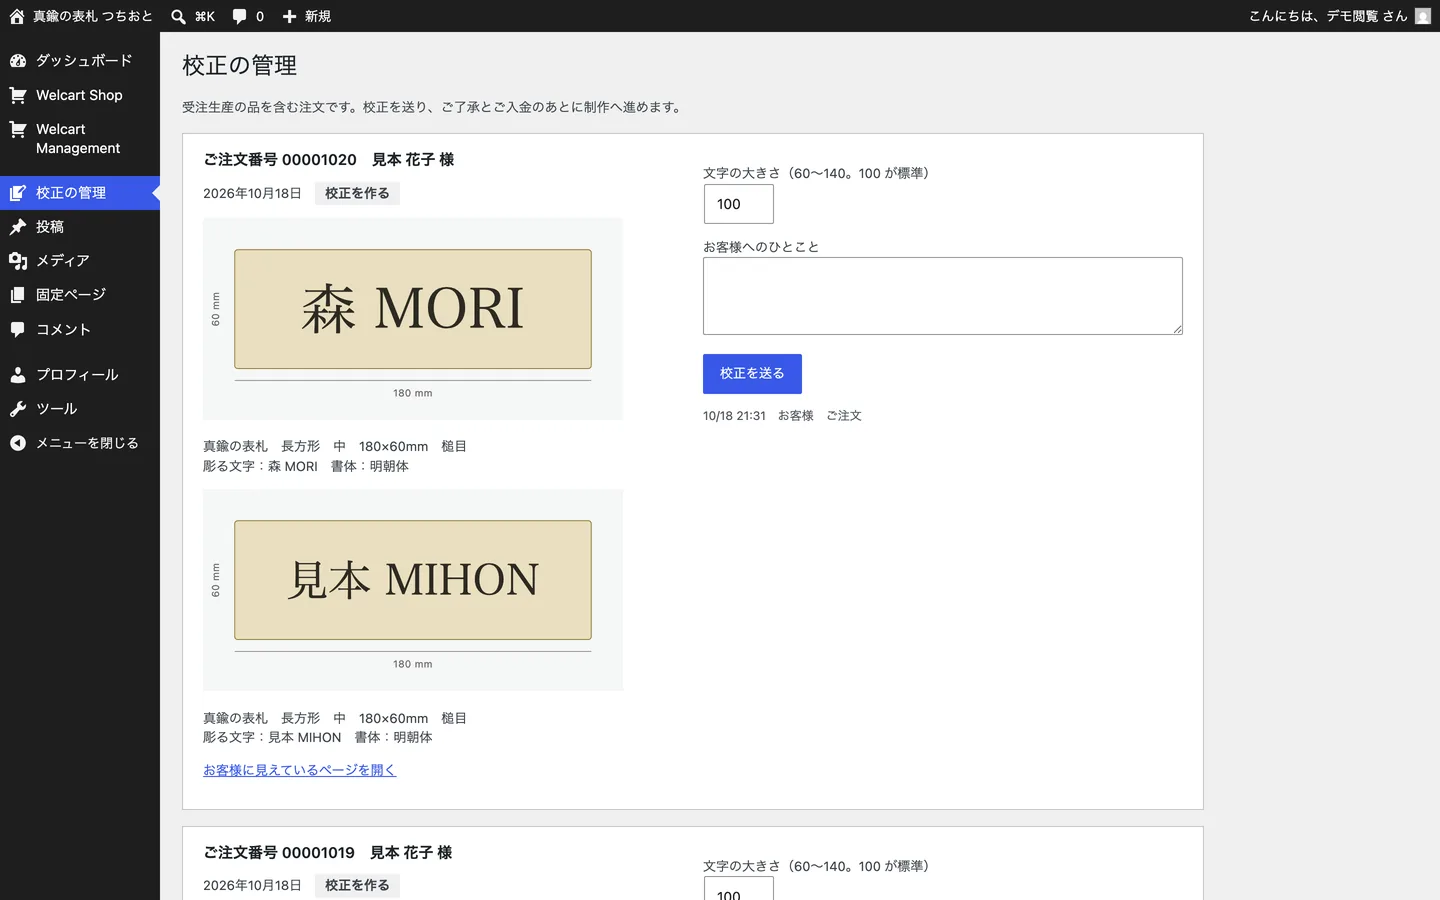Click the Welcart Management cart icon
Viewport: 1440px width, 900px height.
click(18, 129)
